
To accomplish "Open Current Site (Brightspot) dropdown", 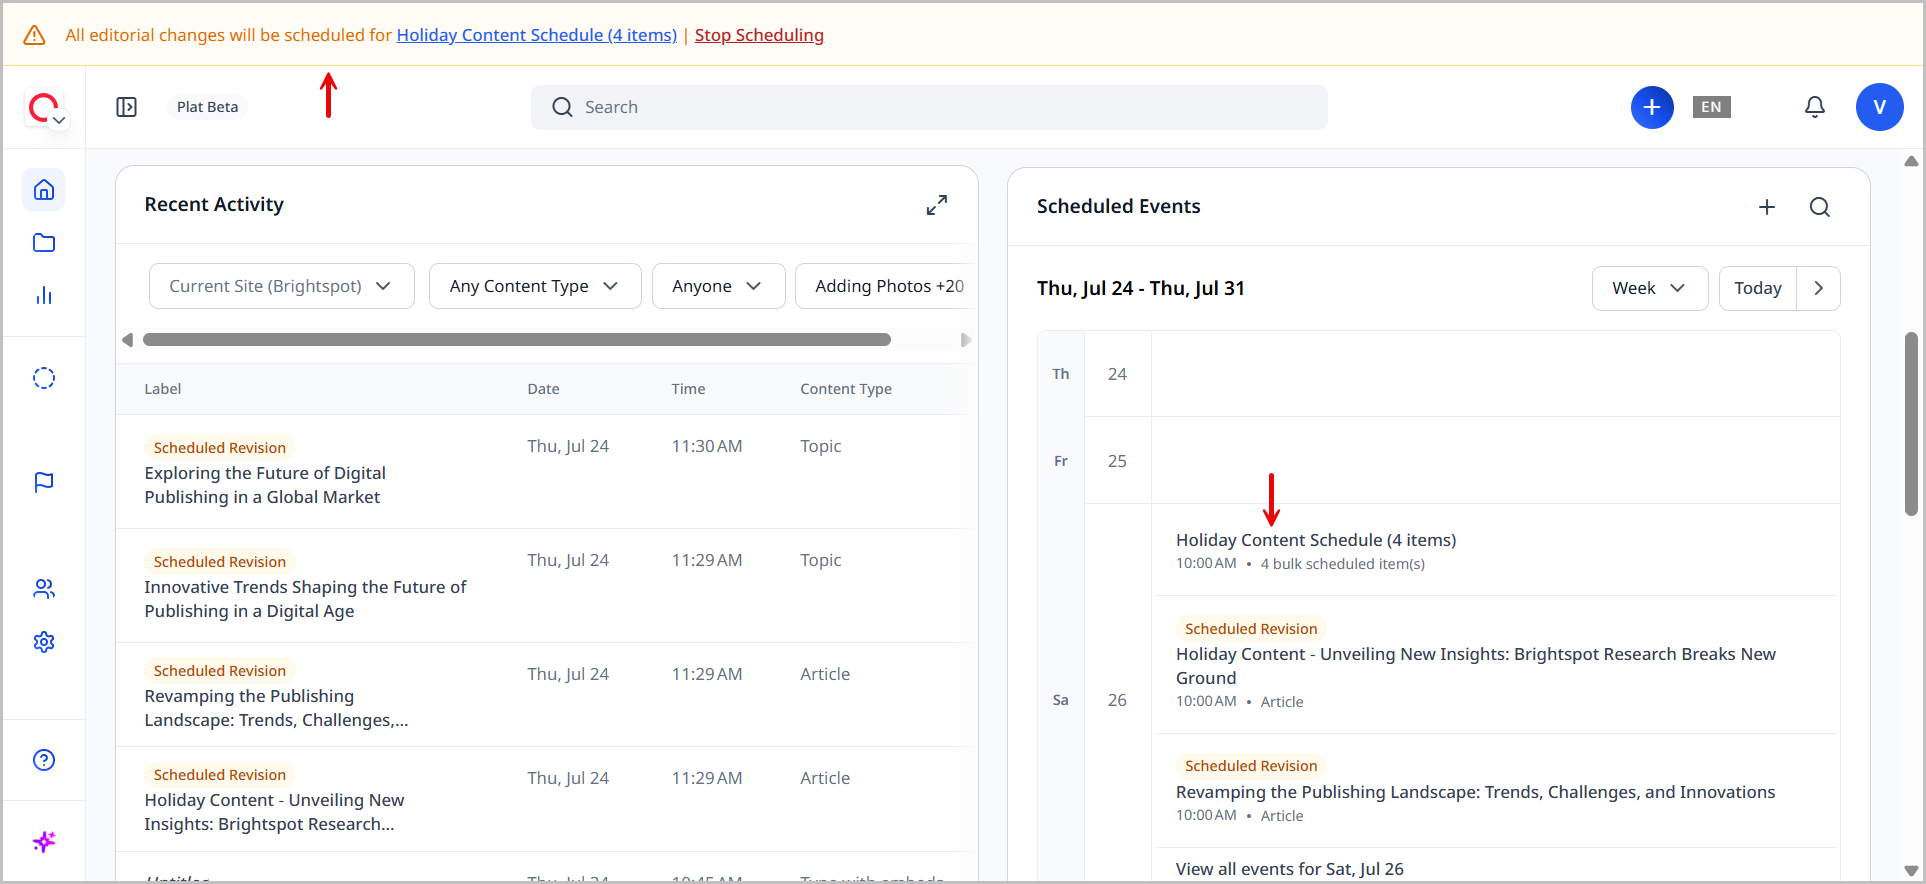I will coord(281,286).
